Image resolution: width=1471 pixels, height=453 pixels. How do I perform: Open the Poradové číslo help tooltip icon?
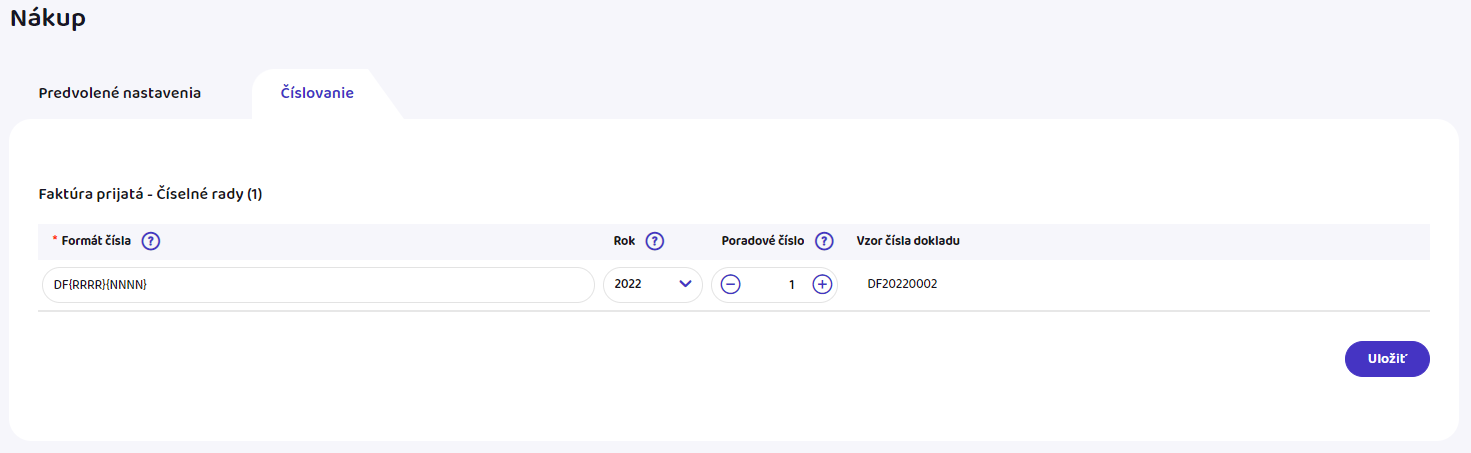point(824,241)
